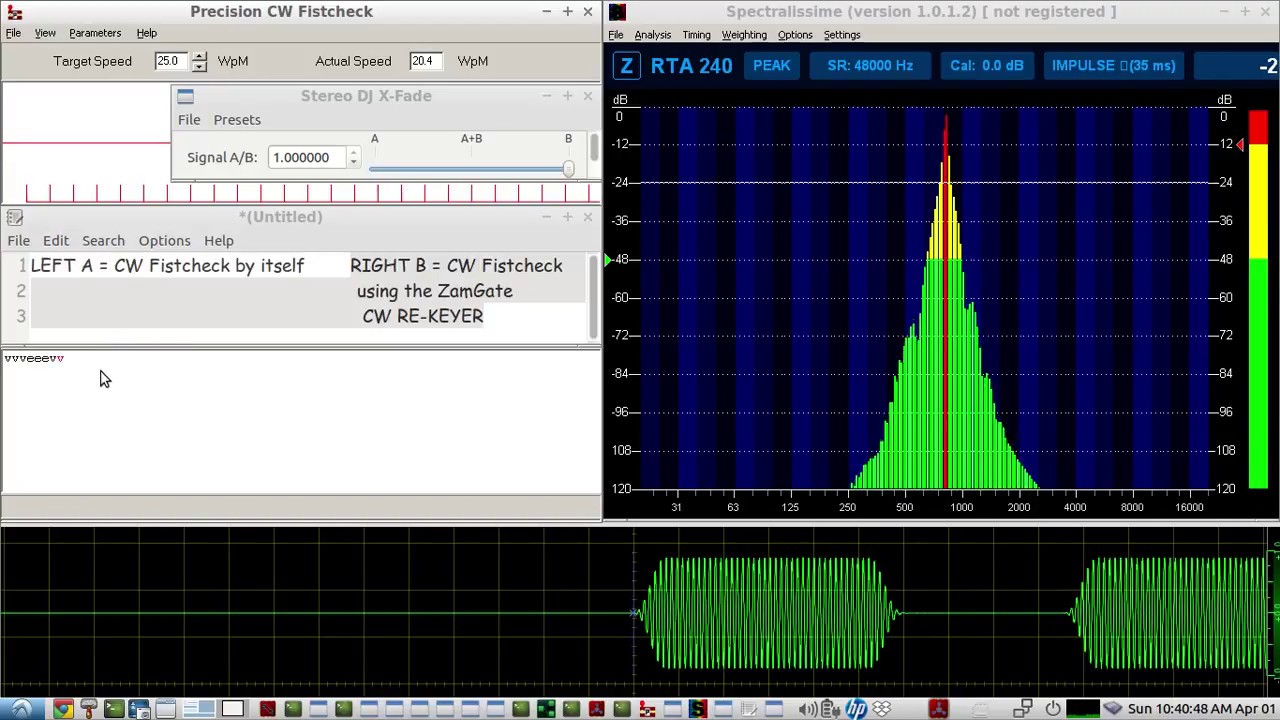The image size is (1280, 720).
Task: Click the right-side level meter bar
Action: (x=1257, y=300)
